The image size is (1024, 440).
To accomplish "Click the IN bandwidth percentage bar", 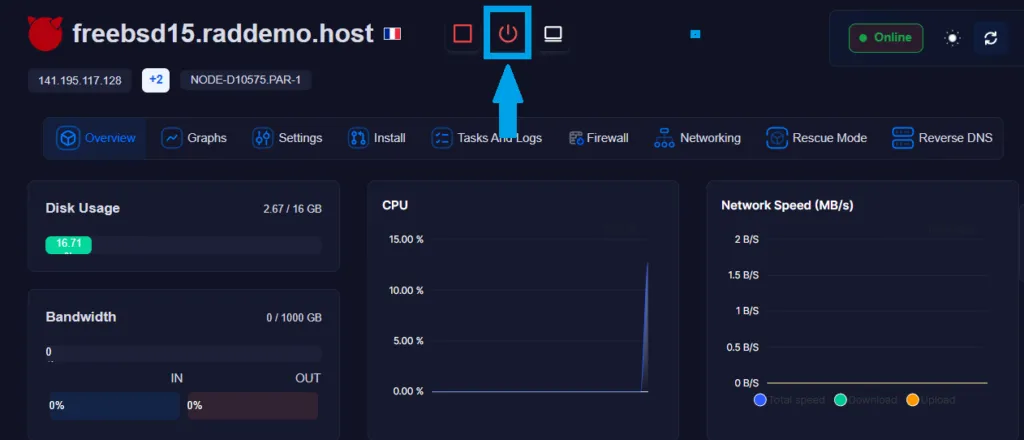I will pyautogui.click(x=114, y=405).
